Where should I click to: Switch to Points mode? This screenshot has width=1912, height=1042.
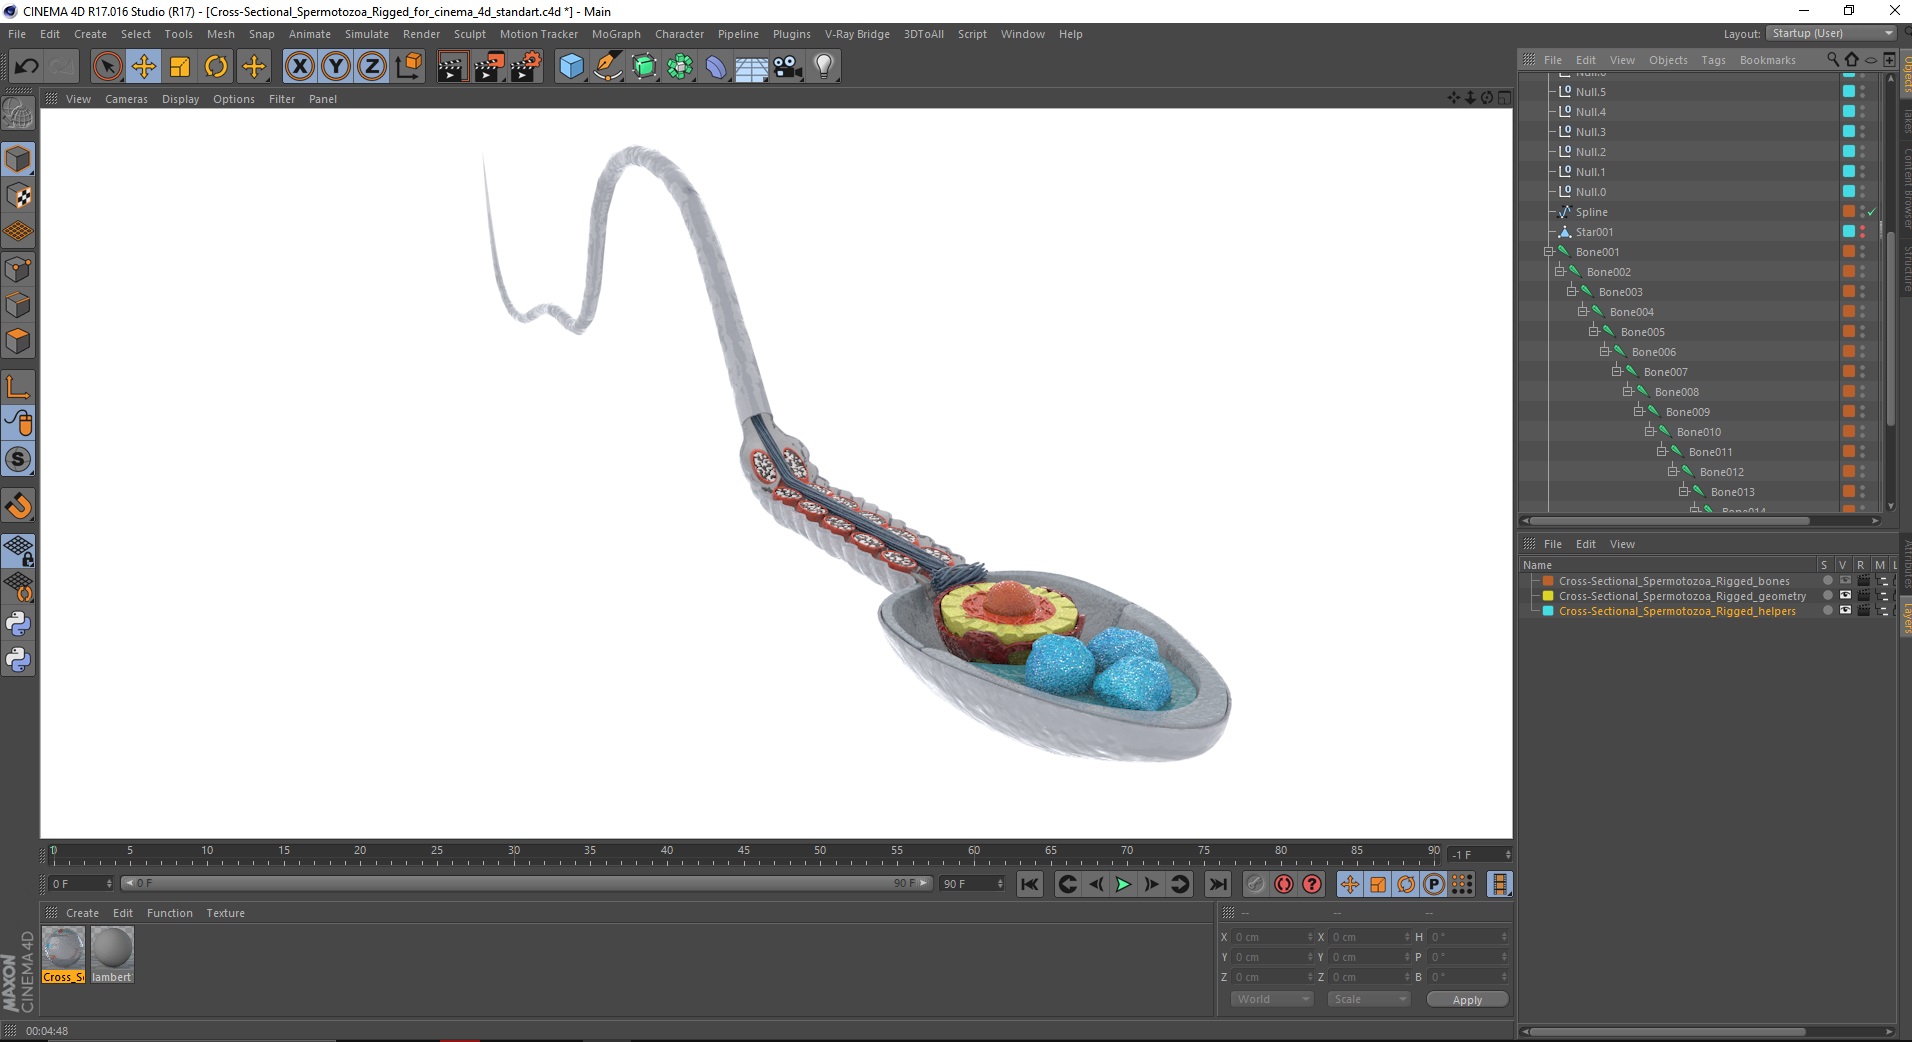[x=19, y=269]
